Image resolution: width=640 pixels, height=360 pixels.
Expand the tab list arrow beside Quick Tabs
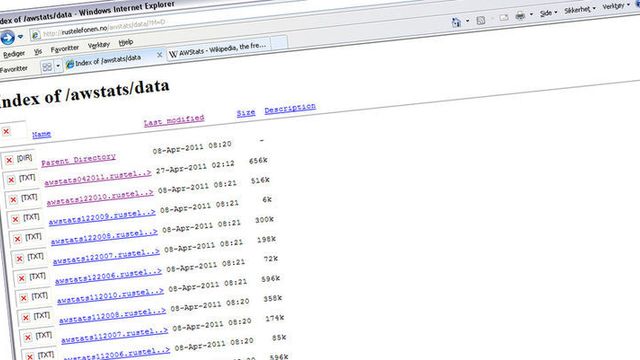pyautogui.click(x=58, y=66)
